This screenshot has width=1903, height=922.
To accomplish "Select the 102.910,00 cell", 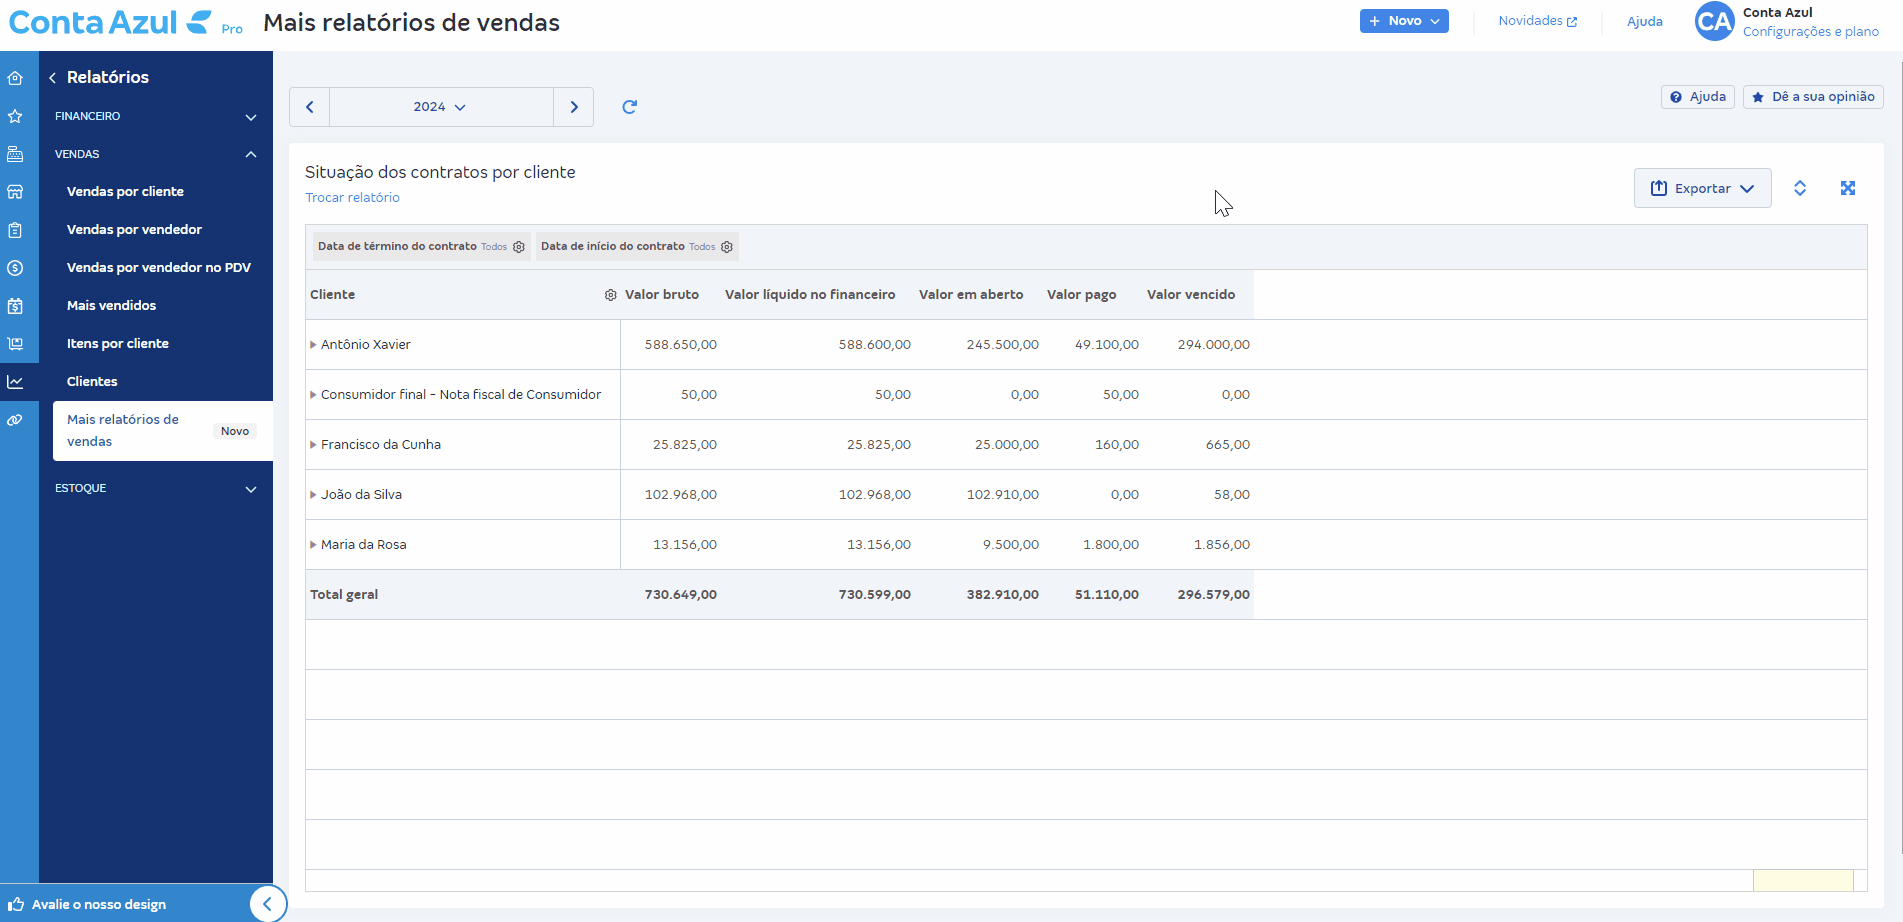I will click(1003, 495).
